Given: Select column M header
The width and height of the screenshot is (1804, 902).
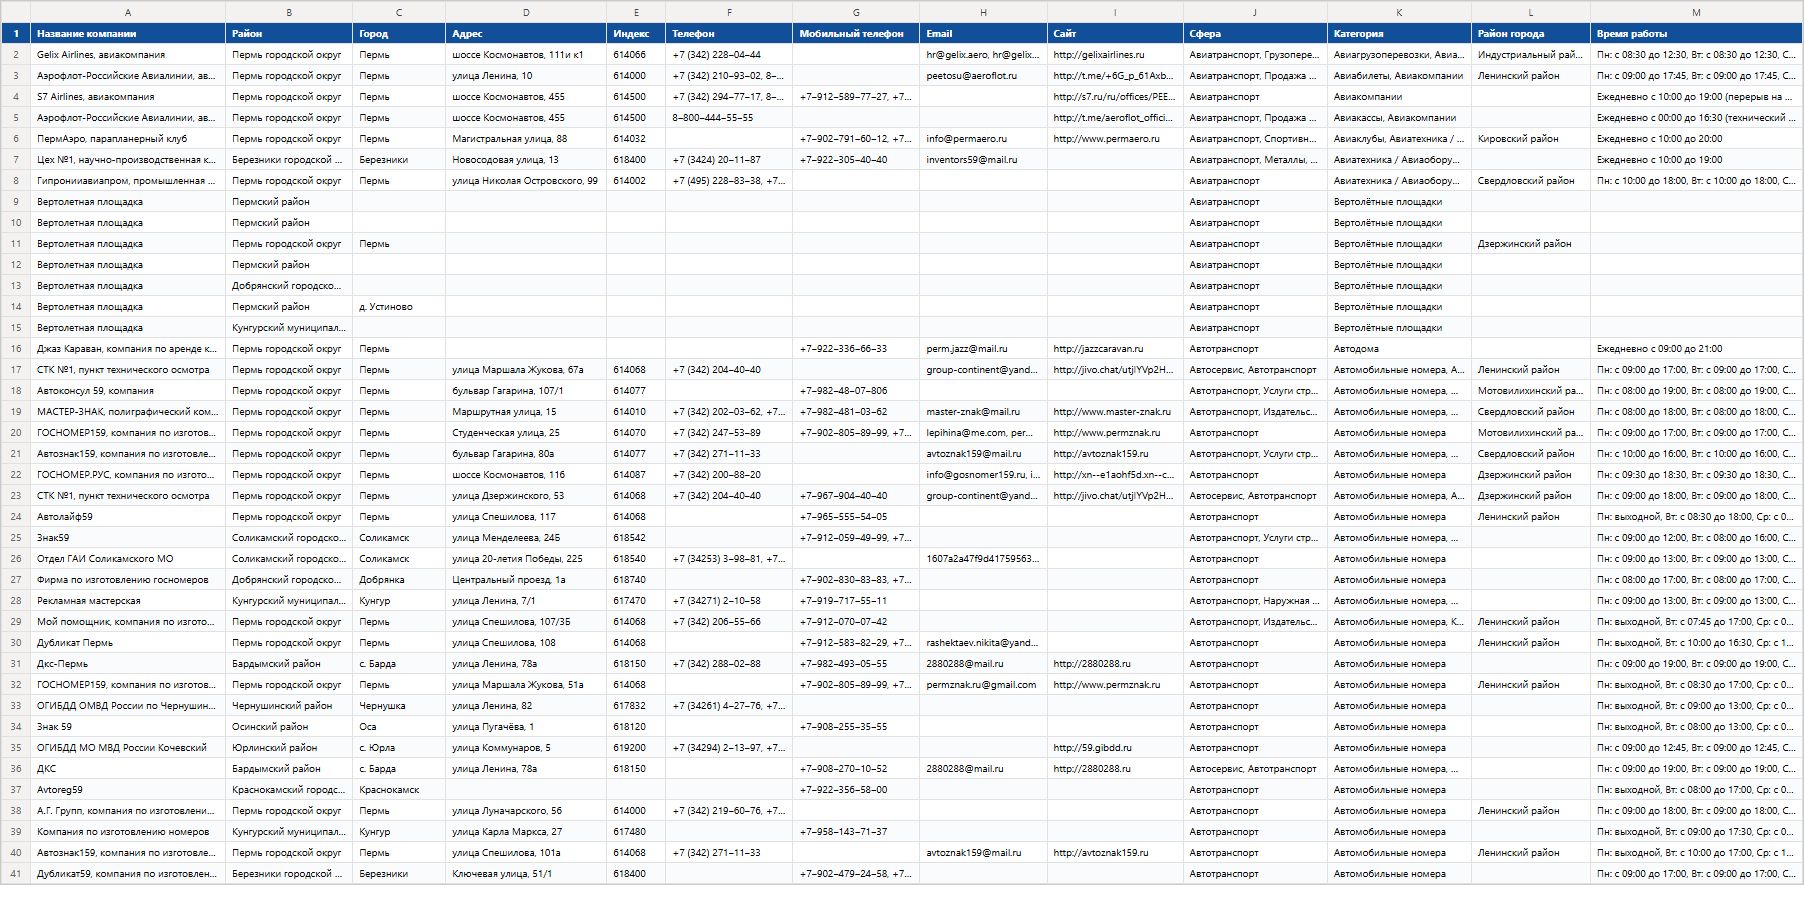Looking at the screenshot, I should [x=1696, y=12].
